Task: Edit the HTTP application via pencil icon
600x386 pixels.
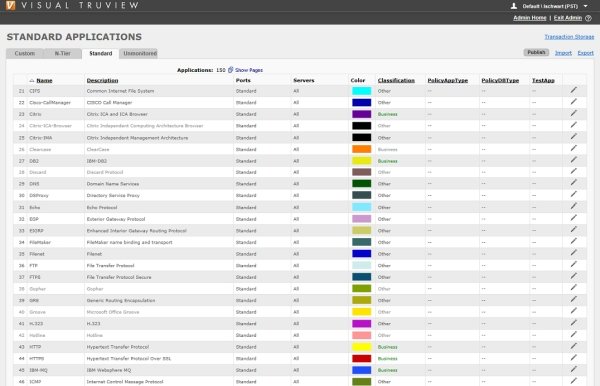Action: pyautogui.click(x=573, y=346)
